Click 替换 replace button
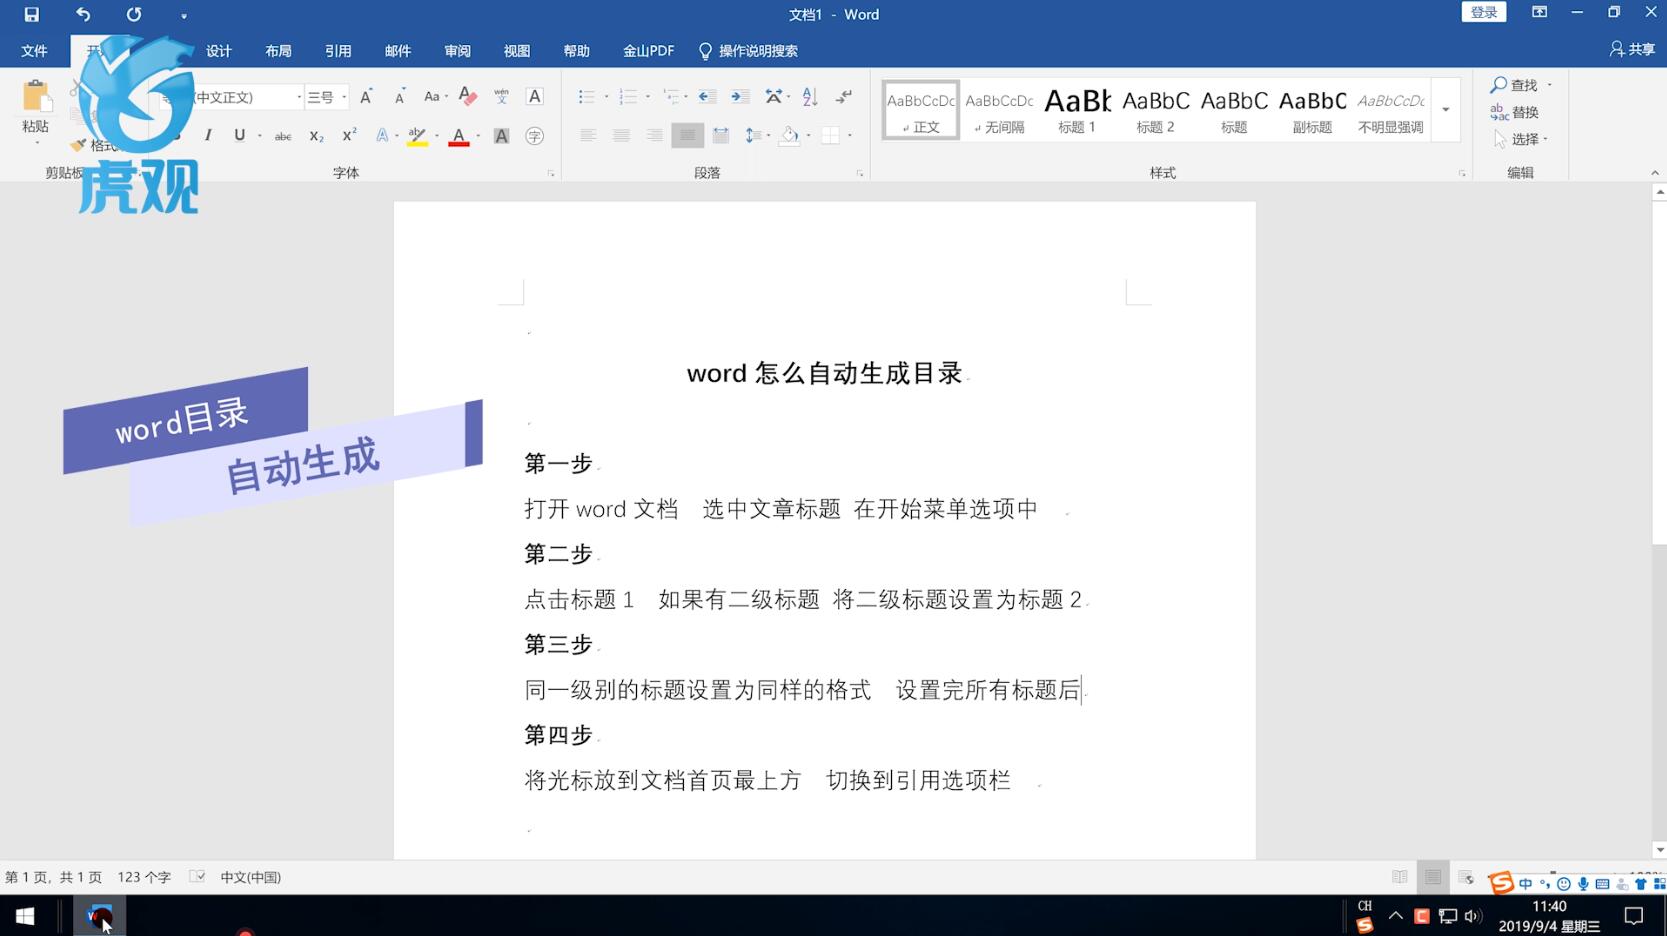The height and width of the screenshot is (936, 1667). click(1515, 112)
